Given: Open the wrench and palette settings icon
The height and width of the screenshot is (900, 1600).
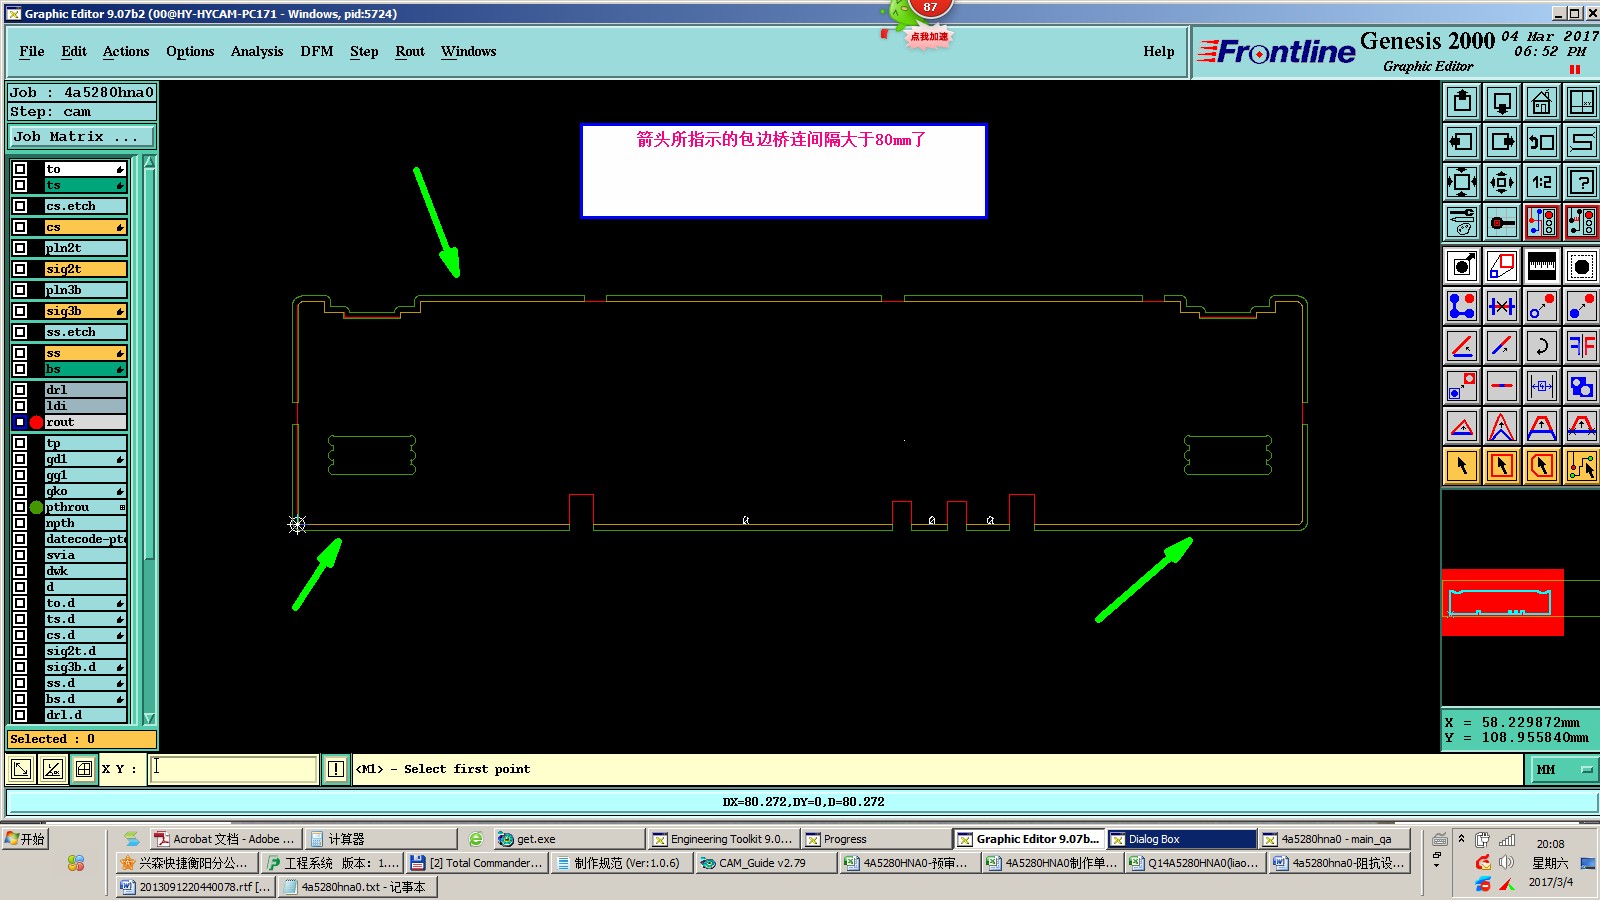Looking at the screenshot, I should click(1462, 222).
